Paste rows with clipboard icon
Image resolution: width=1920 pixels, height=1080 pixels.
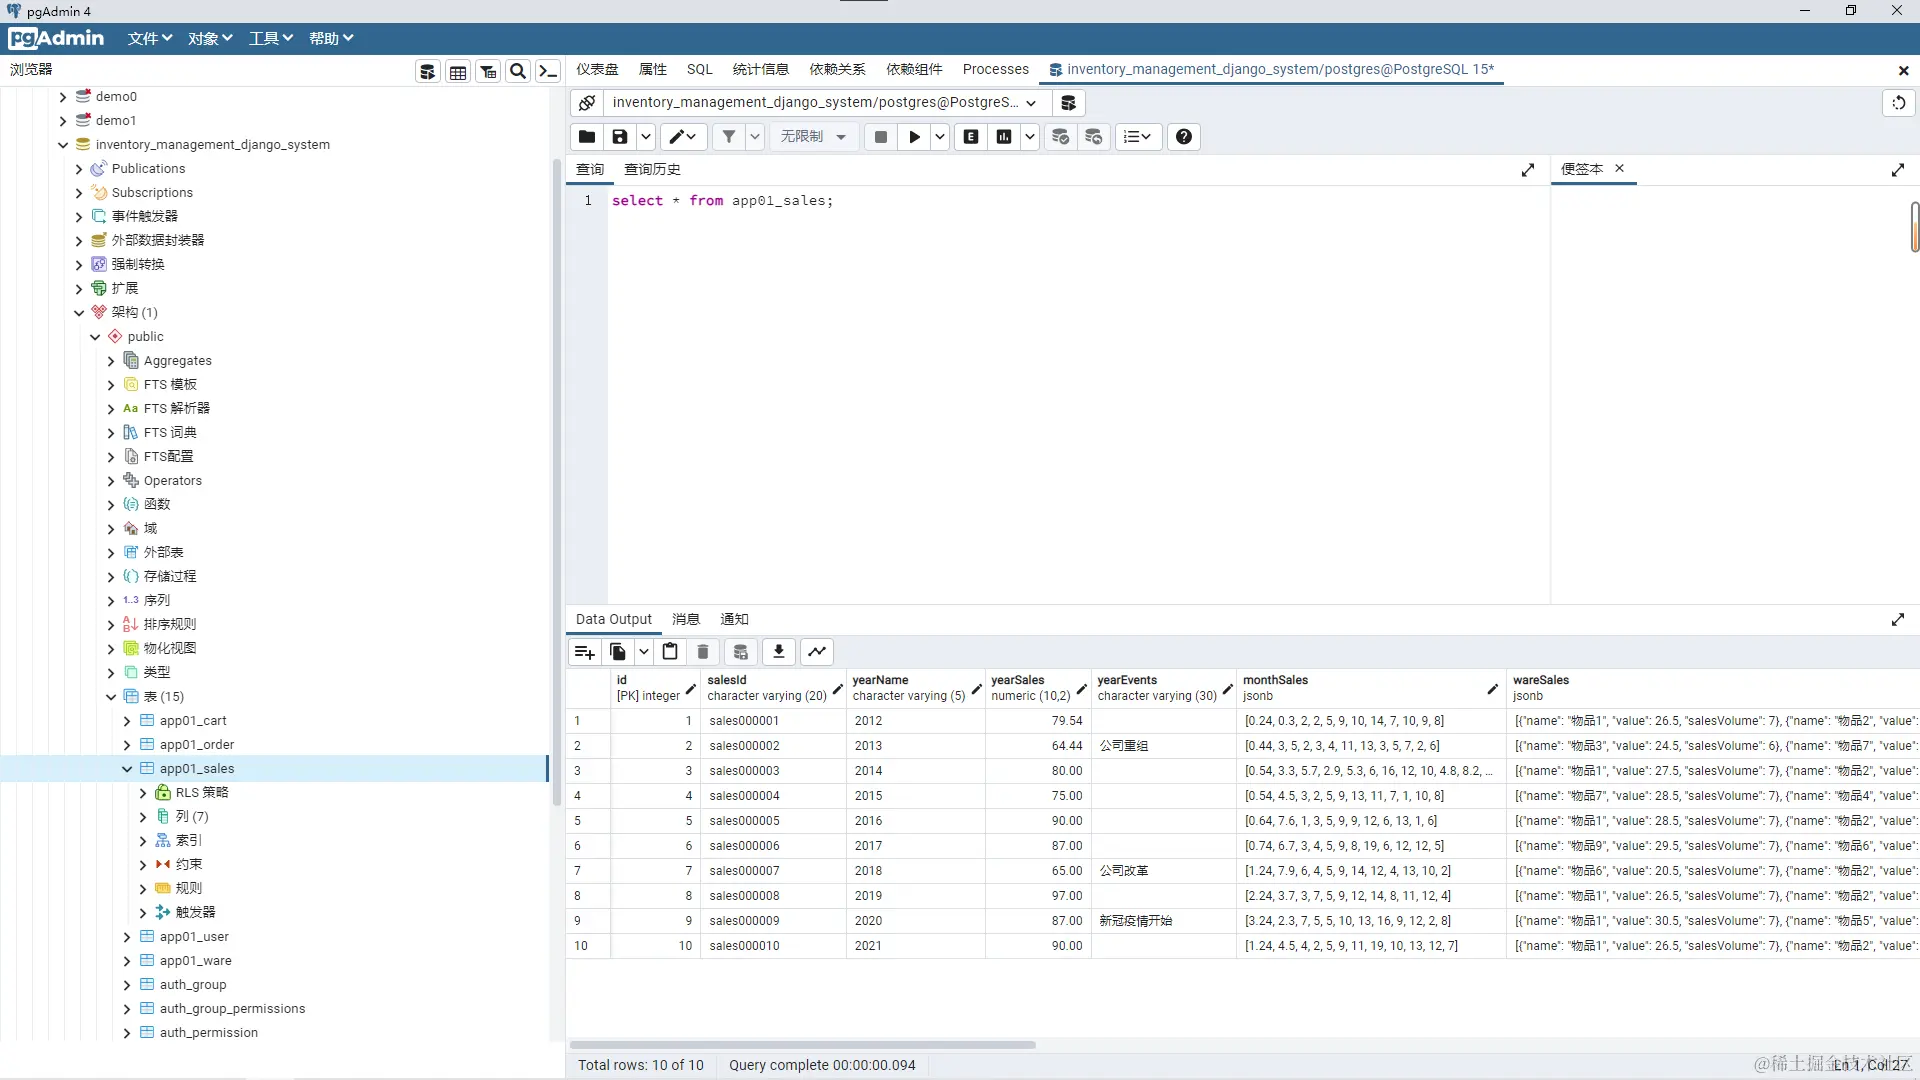coord(670,652)
